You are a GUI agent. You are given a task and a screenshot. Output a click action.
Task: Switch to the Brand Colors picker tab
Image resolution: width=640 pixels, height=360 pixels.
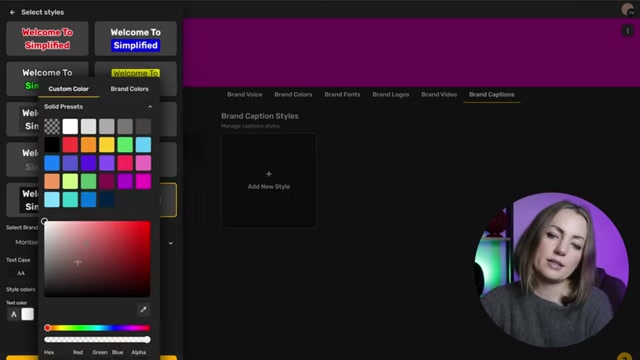point(129,89)
